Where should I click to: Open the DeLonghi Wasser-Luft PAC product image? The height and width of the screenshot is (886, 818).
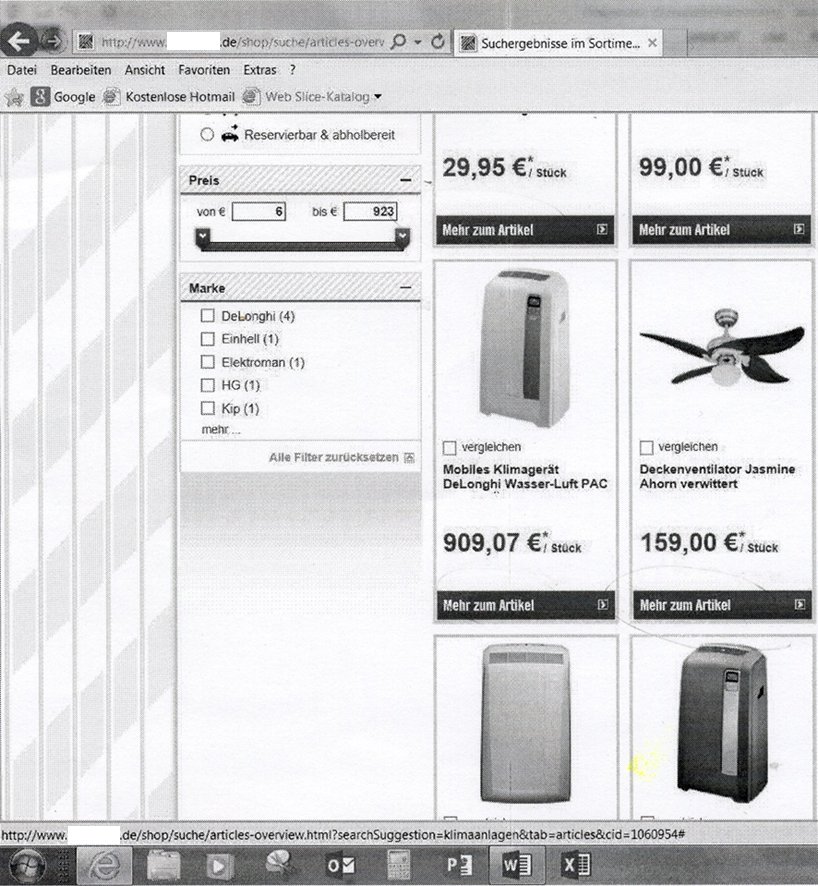point(525,348)
